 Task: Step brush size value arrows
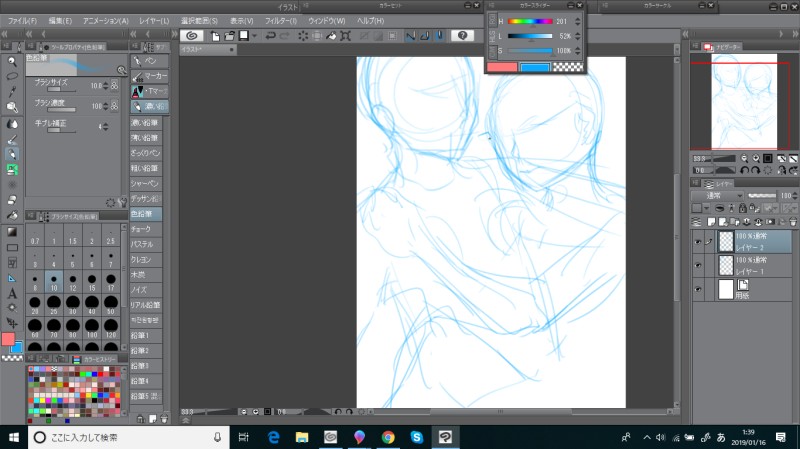tap(106, 86)
